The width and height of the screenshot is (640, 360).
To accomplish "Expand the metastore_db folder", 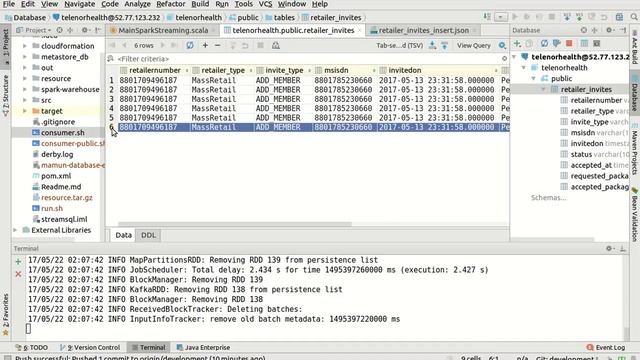I will (25, 57).
